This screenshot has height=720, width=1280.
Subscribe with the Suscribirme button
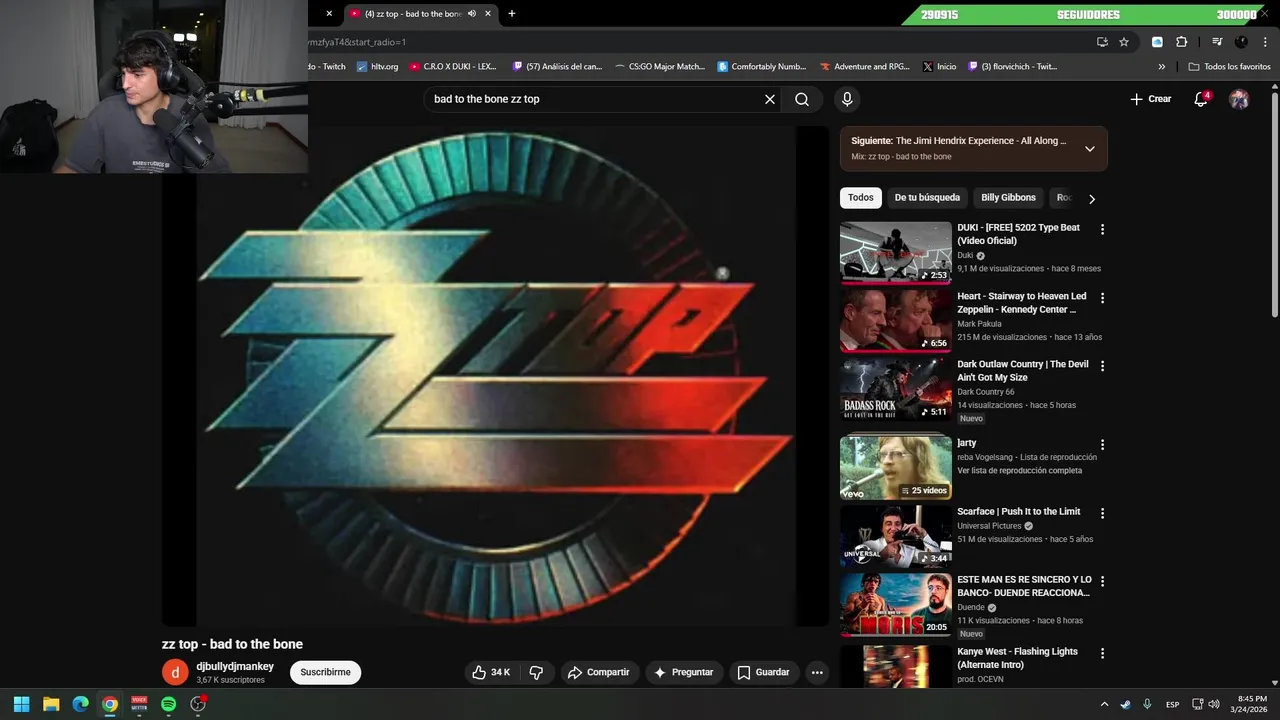[x=325, y=672]
